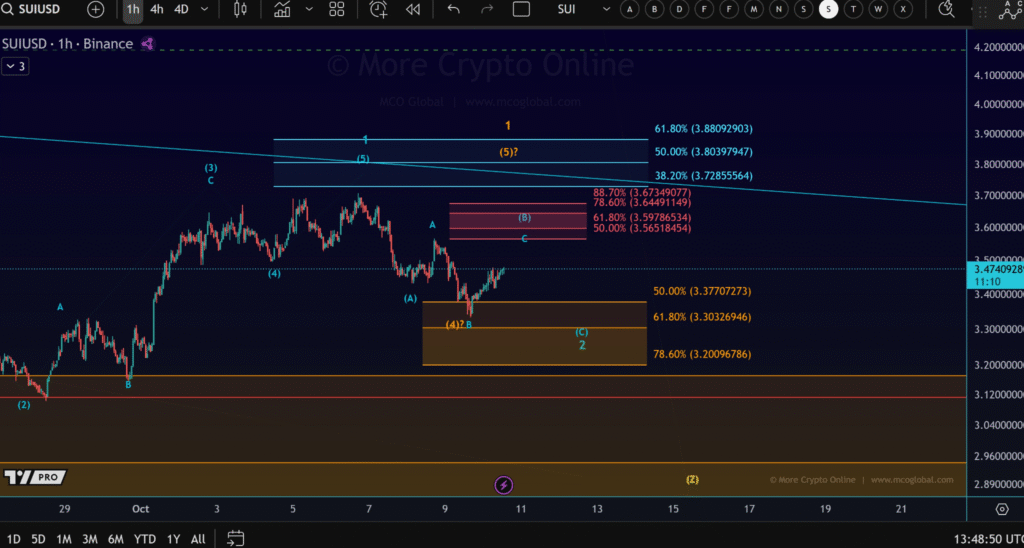Screen dimensions: 1024x548
Task: Open the quick search magnifier icon
Action: [946, 9]
